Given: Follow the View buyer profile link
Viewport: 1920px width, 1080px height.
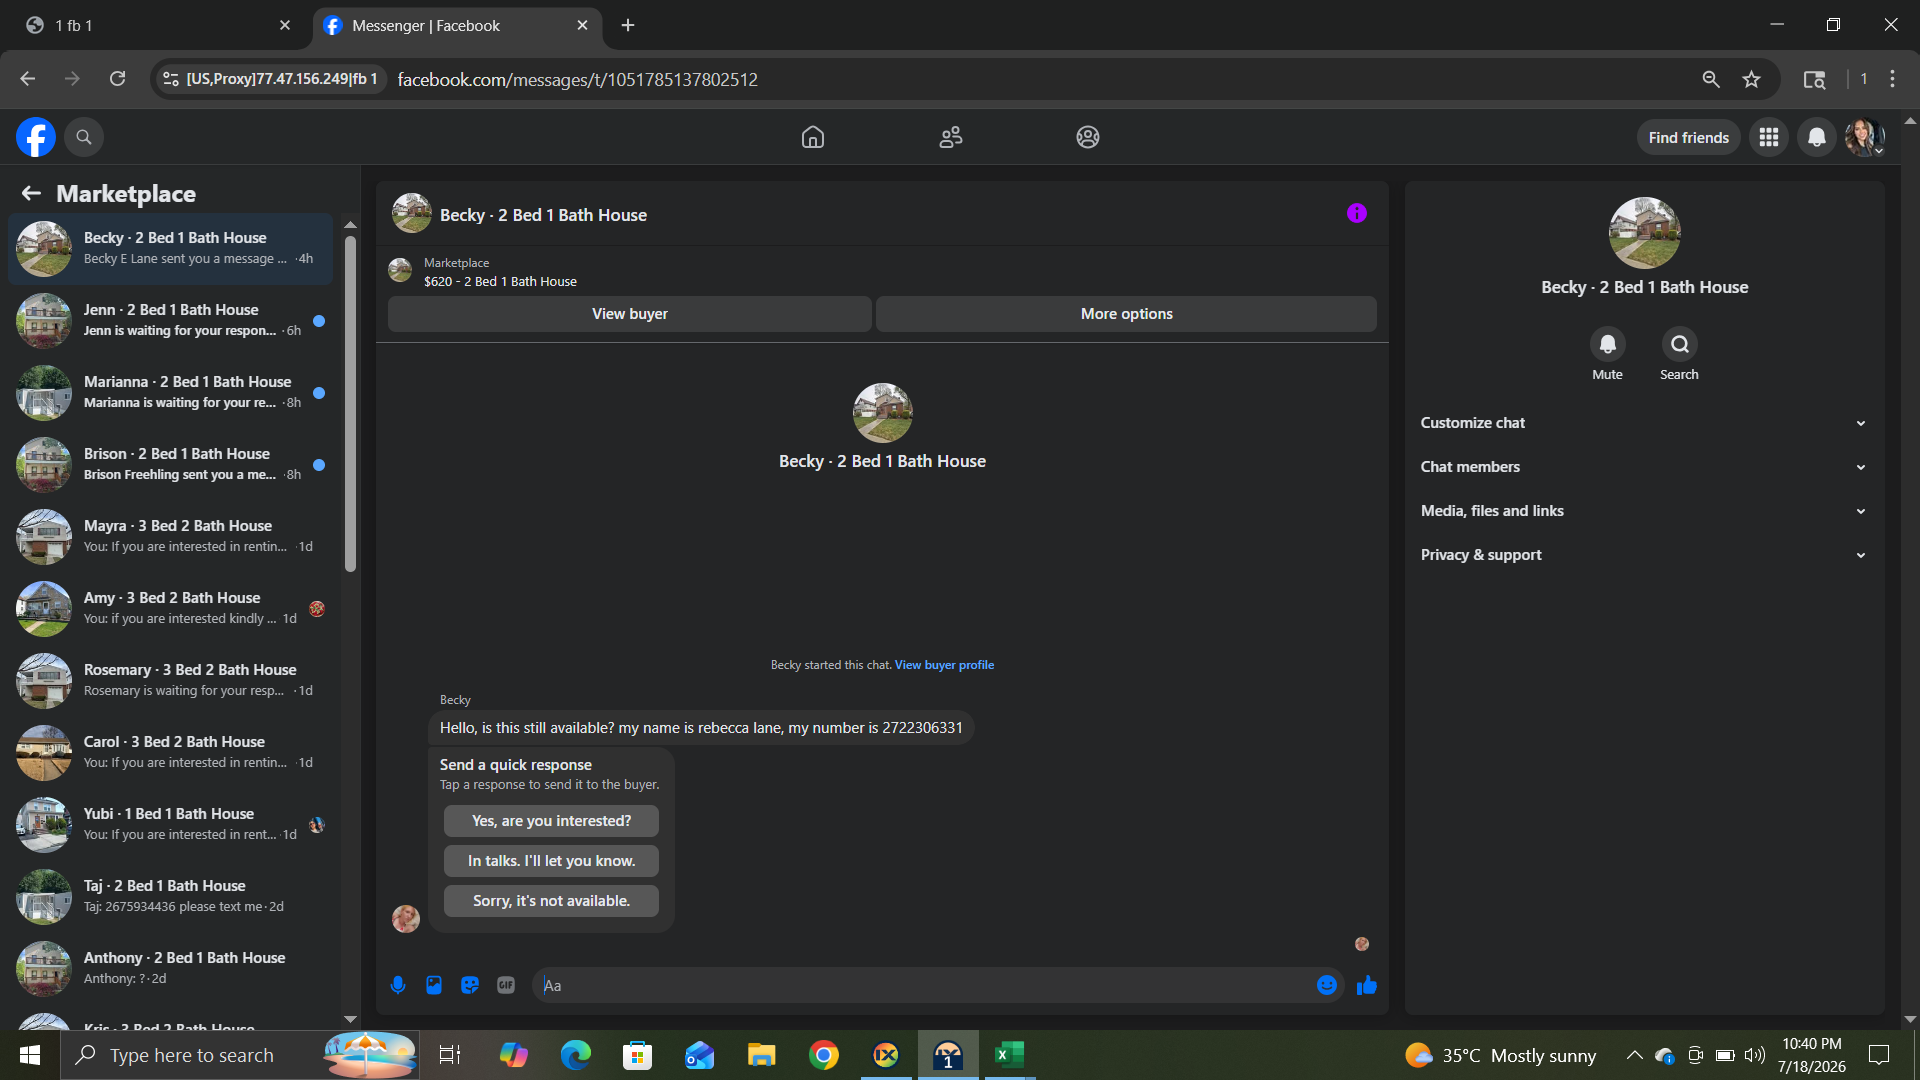Looking at the screenshot, I should 944,665.
